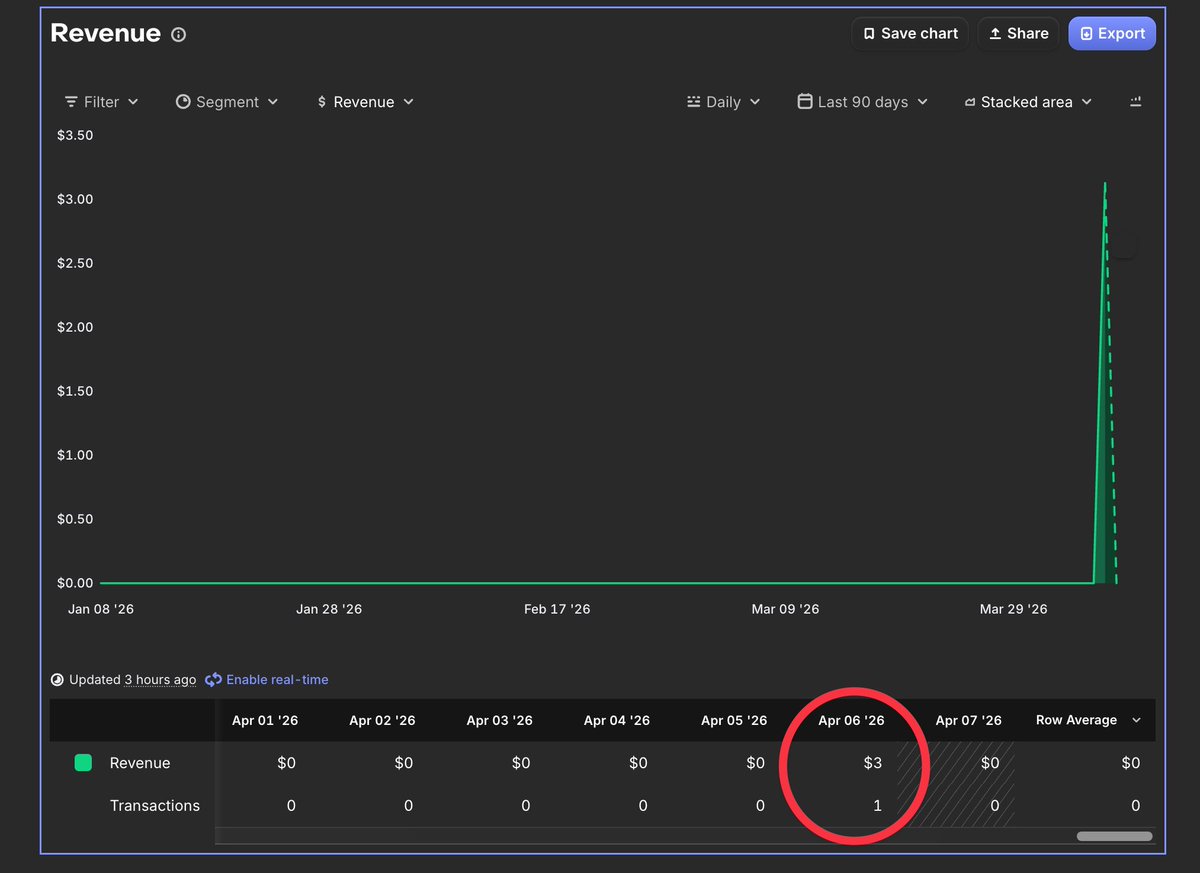The image size is (1200, 873).
Task: Click the Enable real-time link
Action: tap(277, 680)
